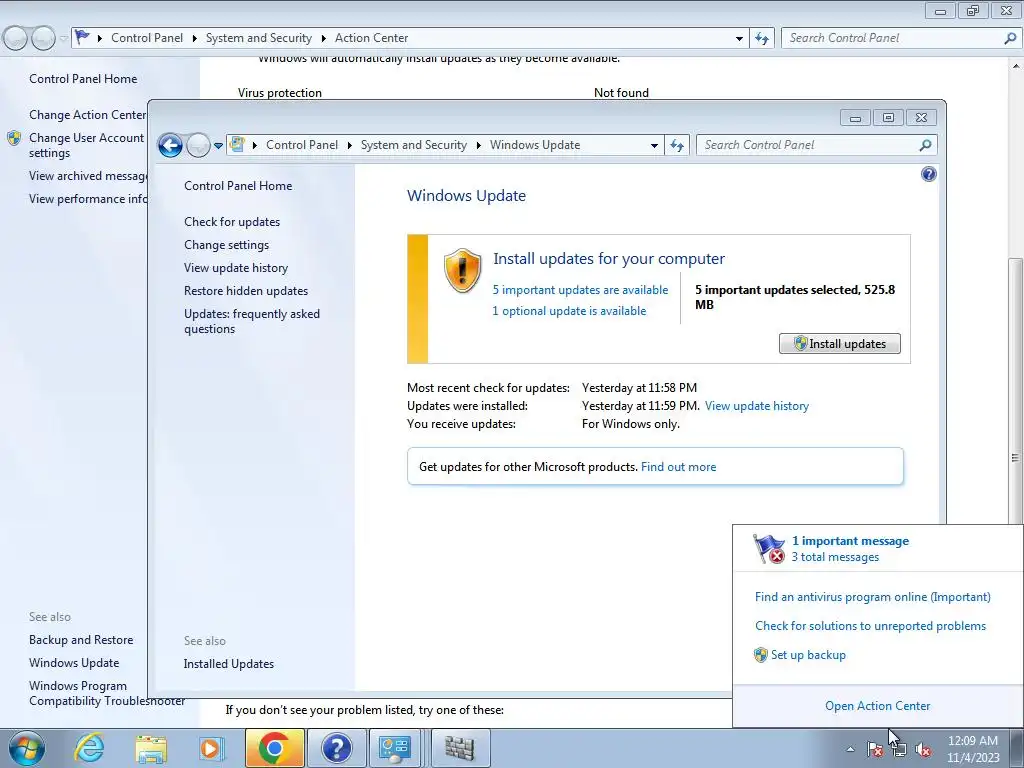The height and width of the screenshot is (768, 1024).
Task: Click 1 important message link
Action: [850, 541]
